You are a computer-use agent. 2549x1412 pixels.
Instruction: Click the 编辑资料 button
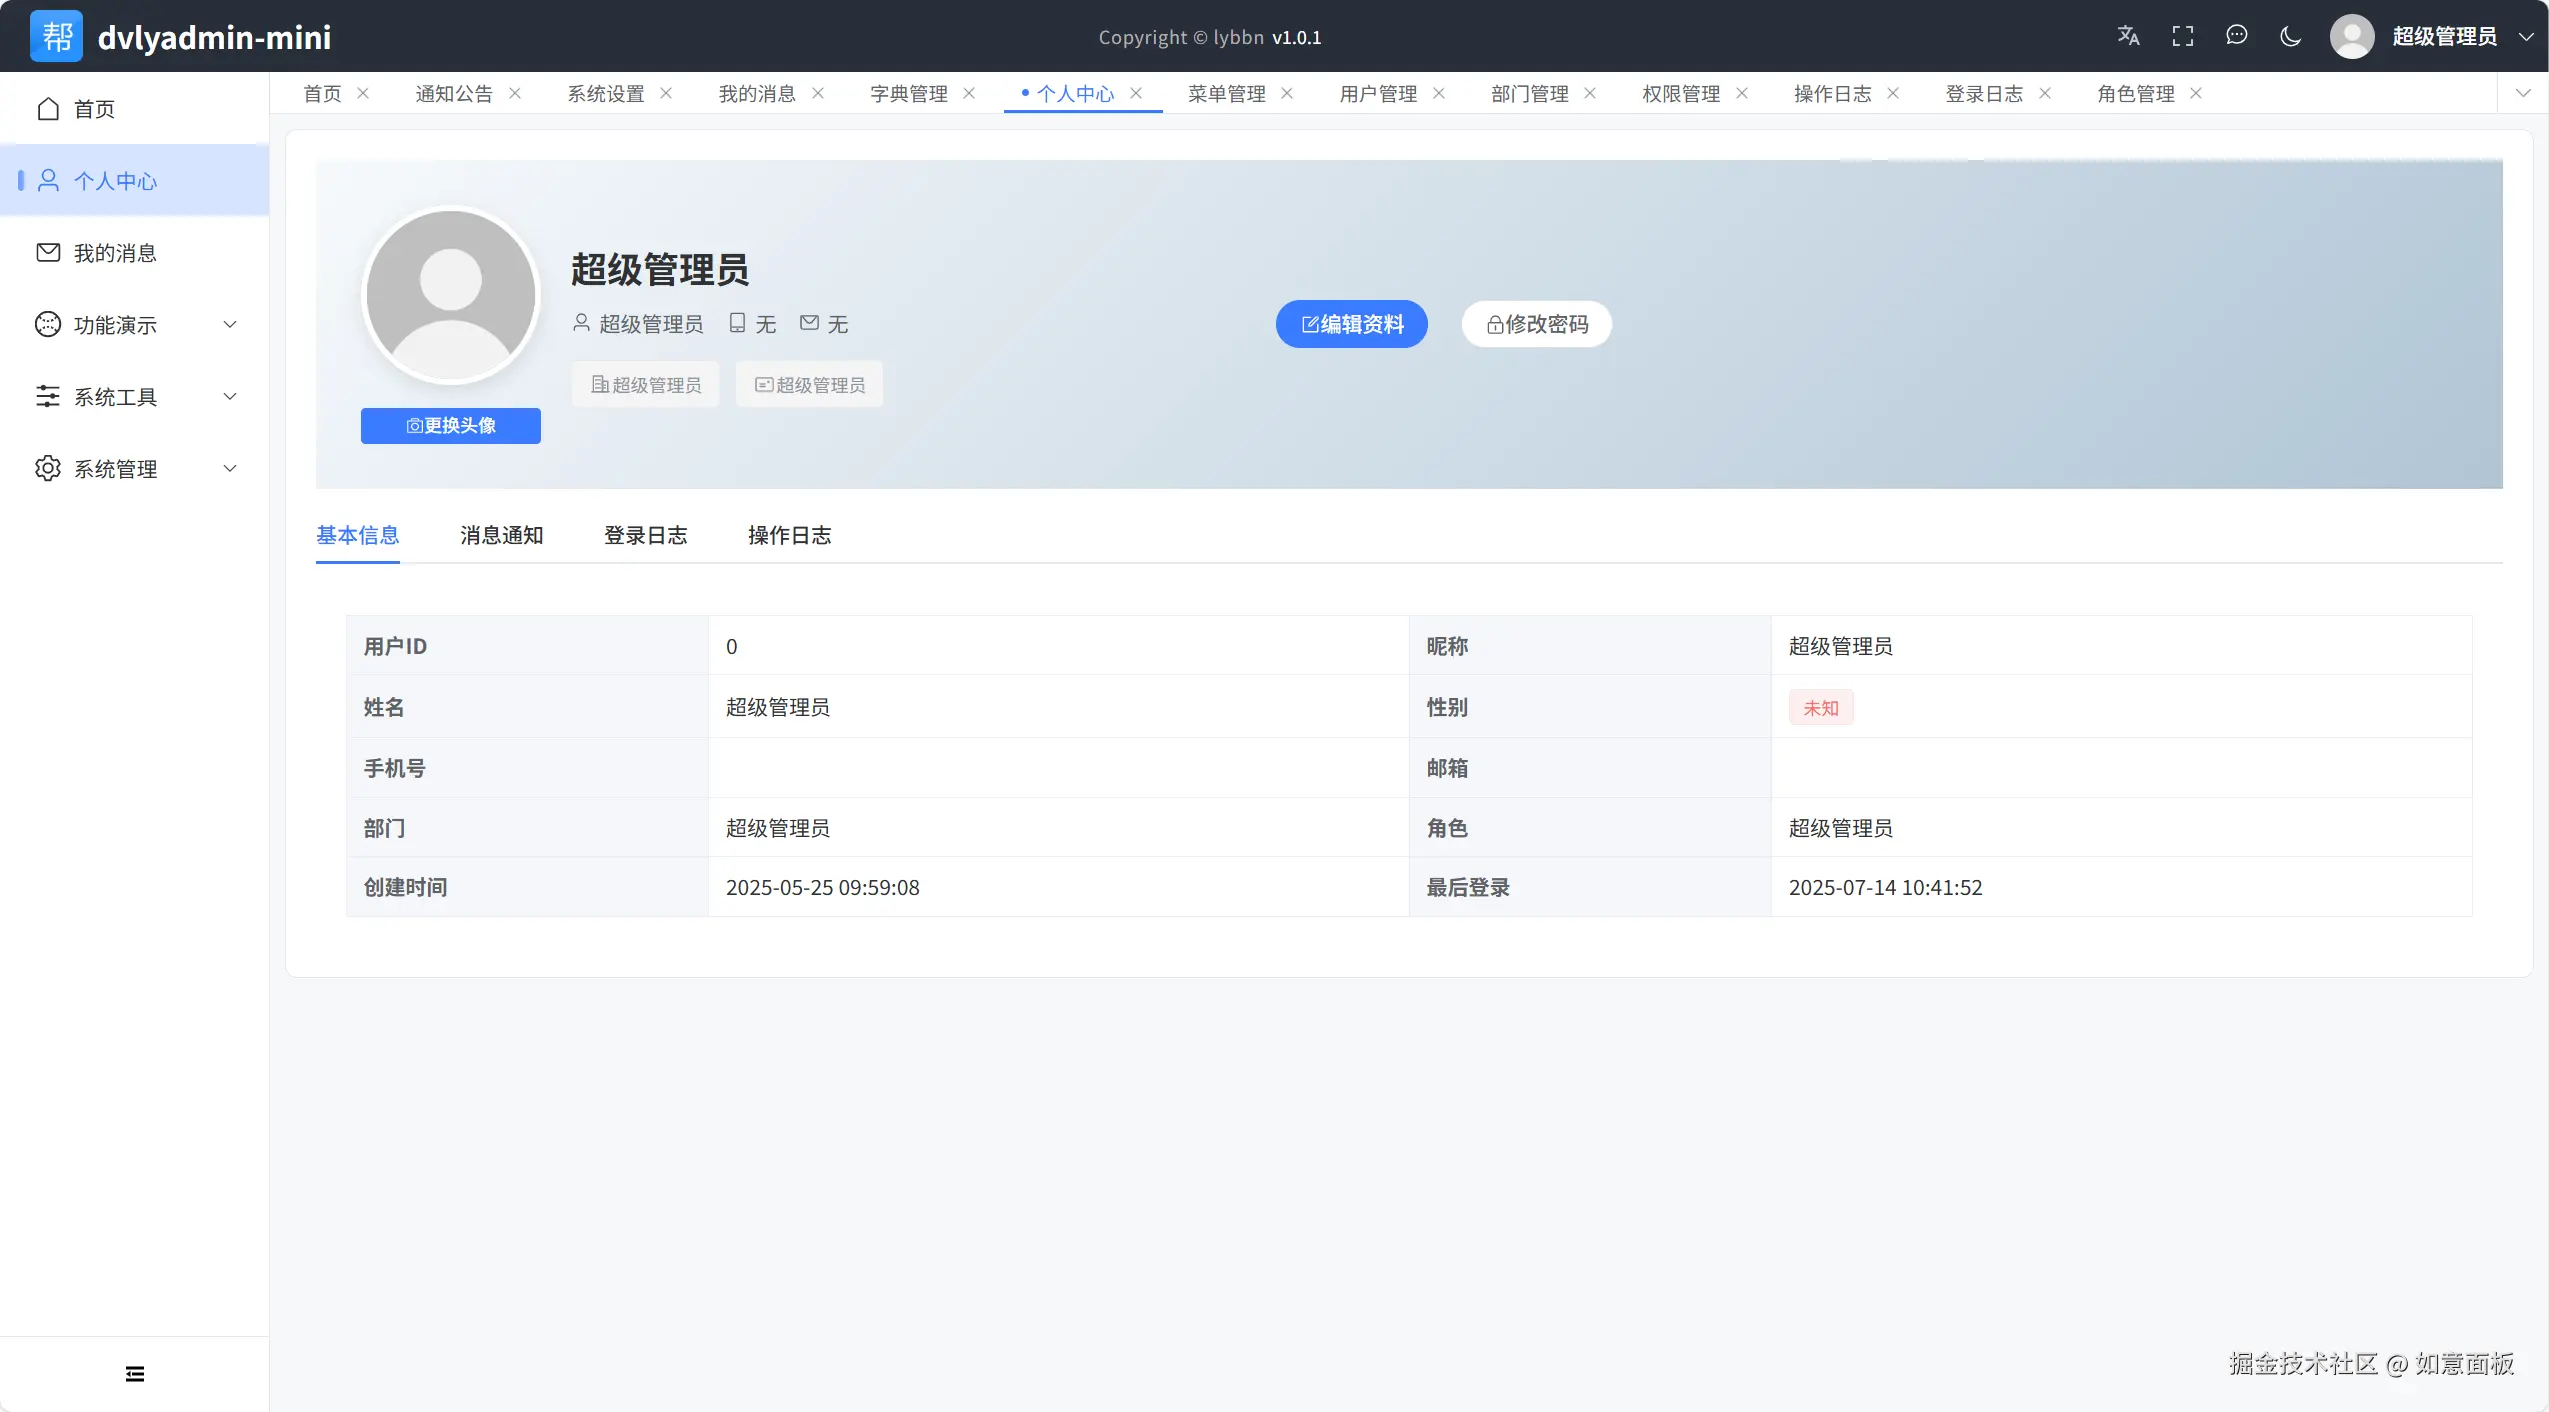point(1351,324)
